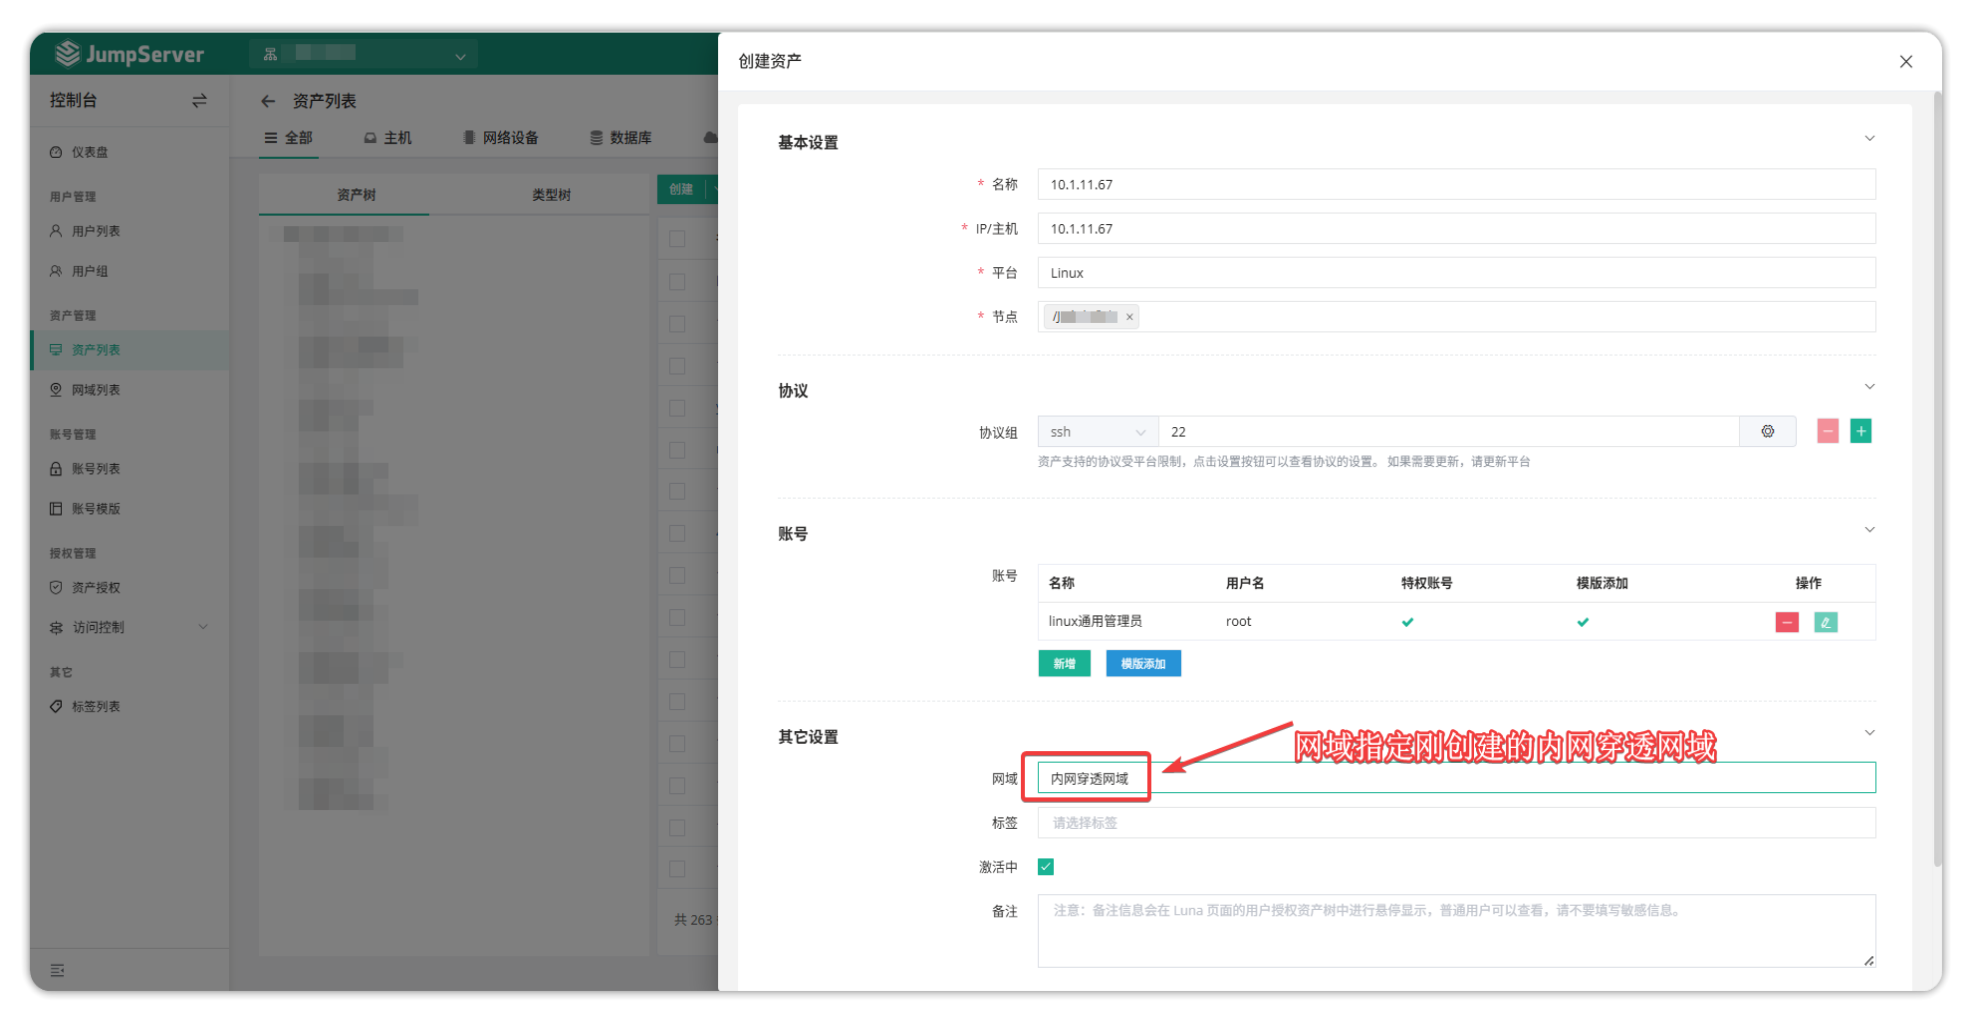Toggle sidebar switch icon beside 控制台
This screenshot has height=1012, width=1972.
coord(199,101)
